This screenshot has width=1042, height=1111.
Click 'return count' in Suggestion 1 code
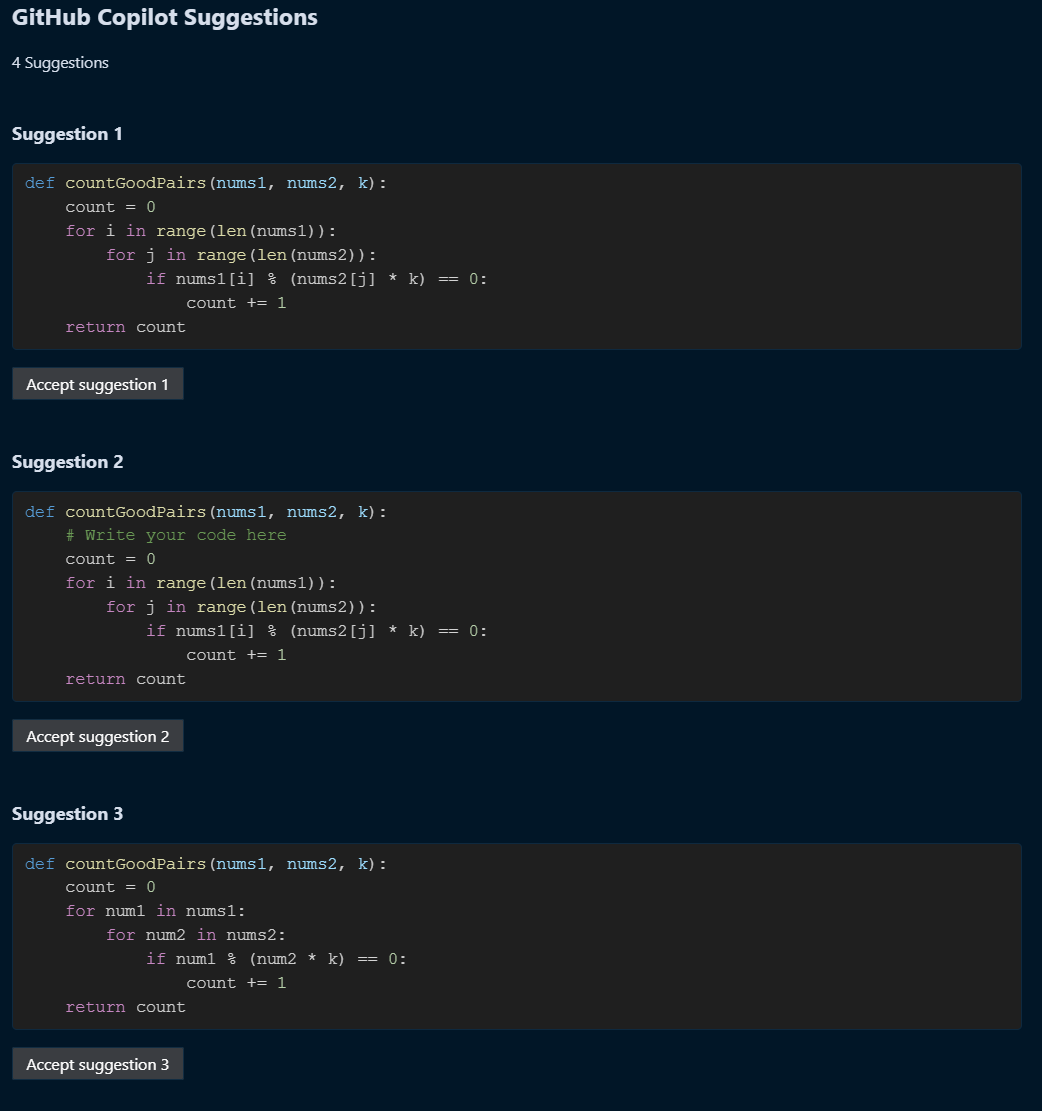[125, 327]
